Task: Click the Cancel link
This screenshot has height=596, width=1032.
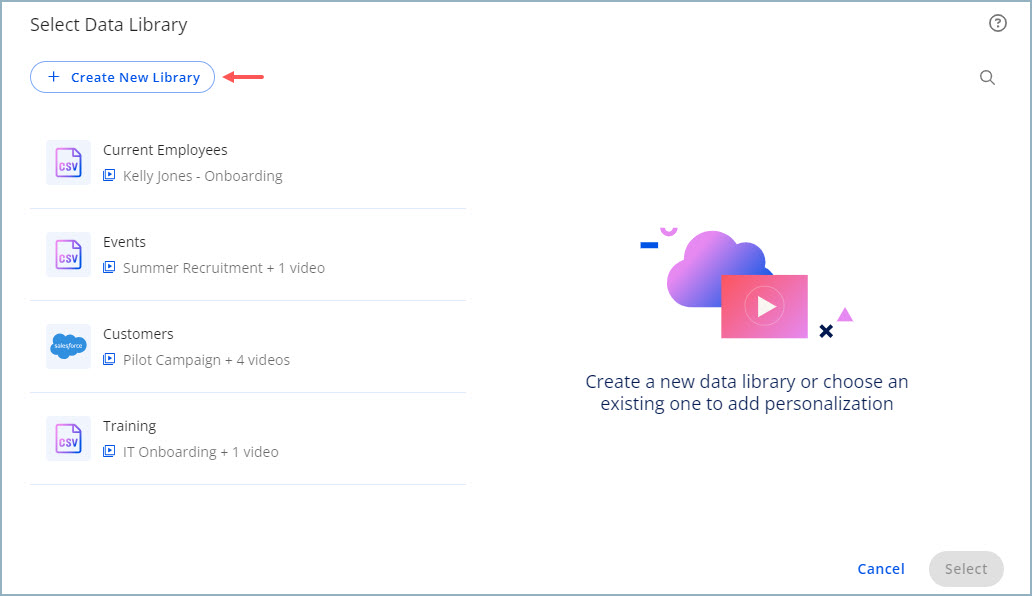Action: pyautogui.click(x=880, y=568)
